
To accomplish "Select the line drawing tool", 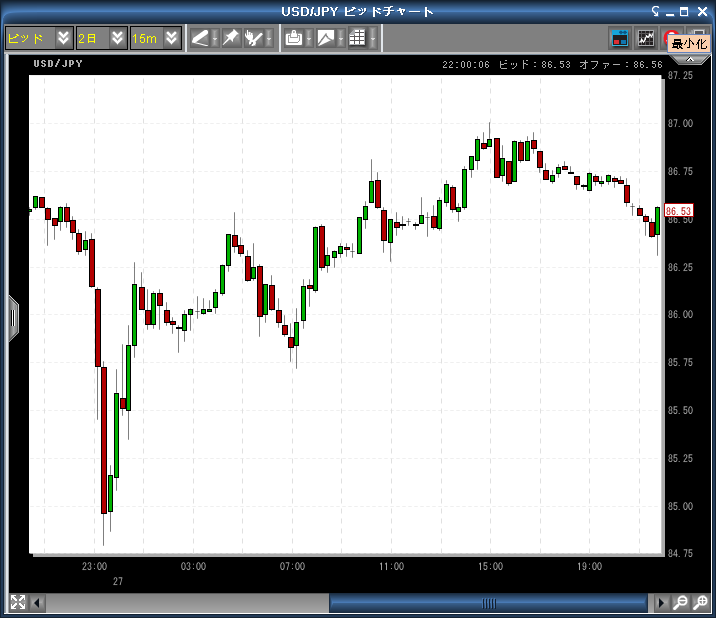I will [x=200, y=38].
